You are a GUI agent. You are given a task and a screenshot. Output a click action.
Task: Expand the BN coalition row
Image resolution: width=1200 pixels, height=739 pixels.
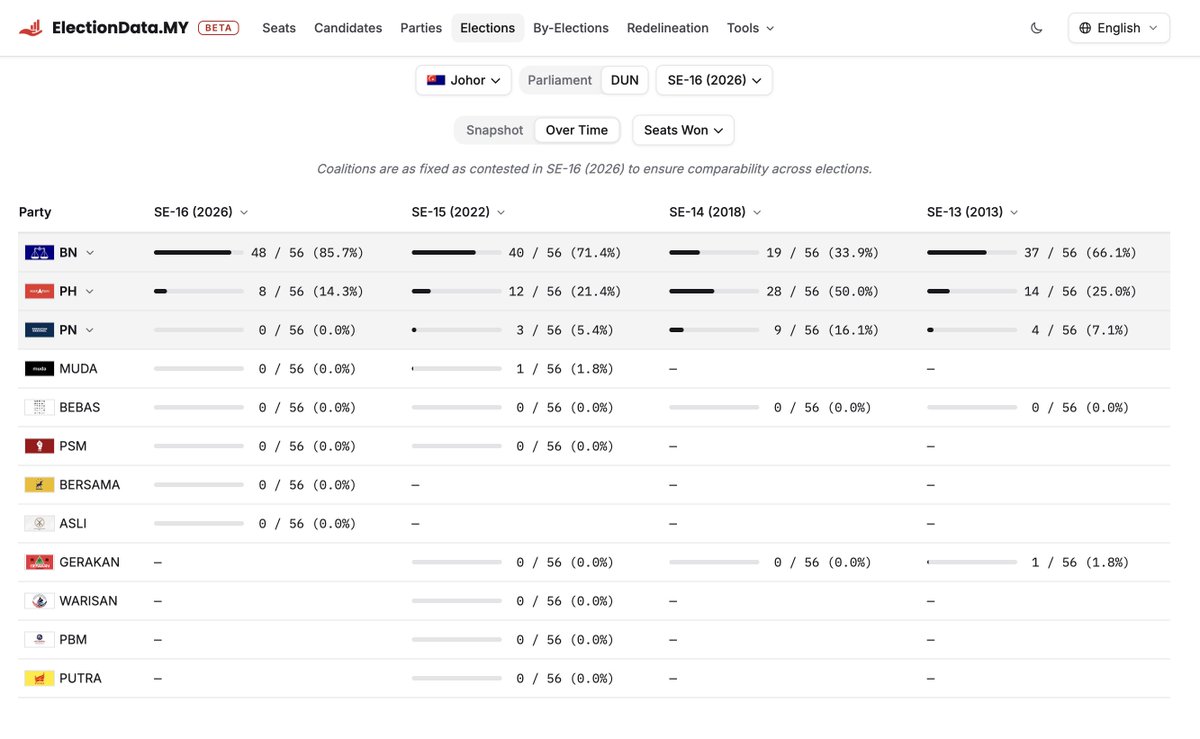(90, 253)
